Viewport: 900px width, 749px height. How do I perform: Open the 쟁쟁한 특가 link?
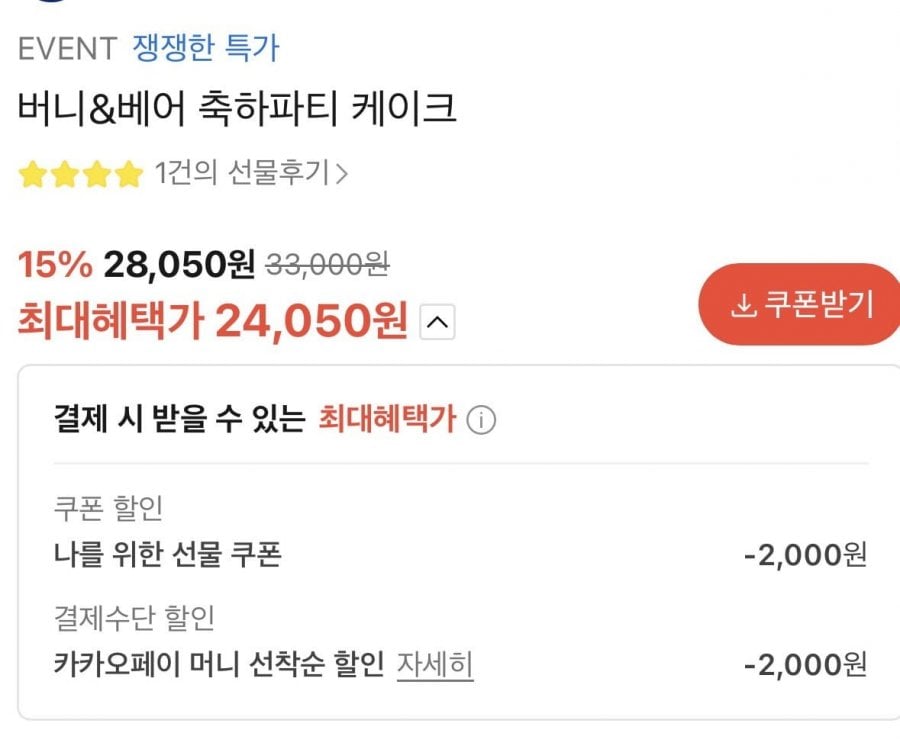pyautogui.click(x=206, y=47)
